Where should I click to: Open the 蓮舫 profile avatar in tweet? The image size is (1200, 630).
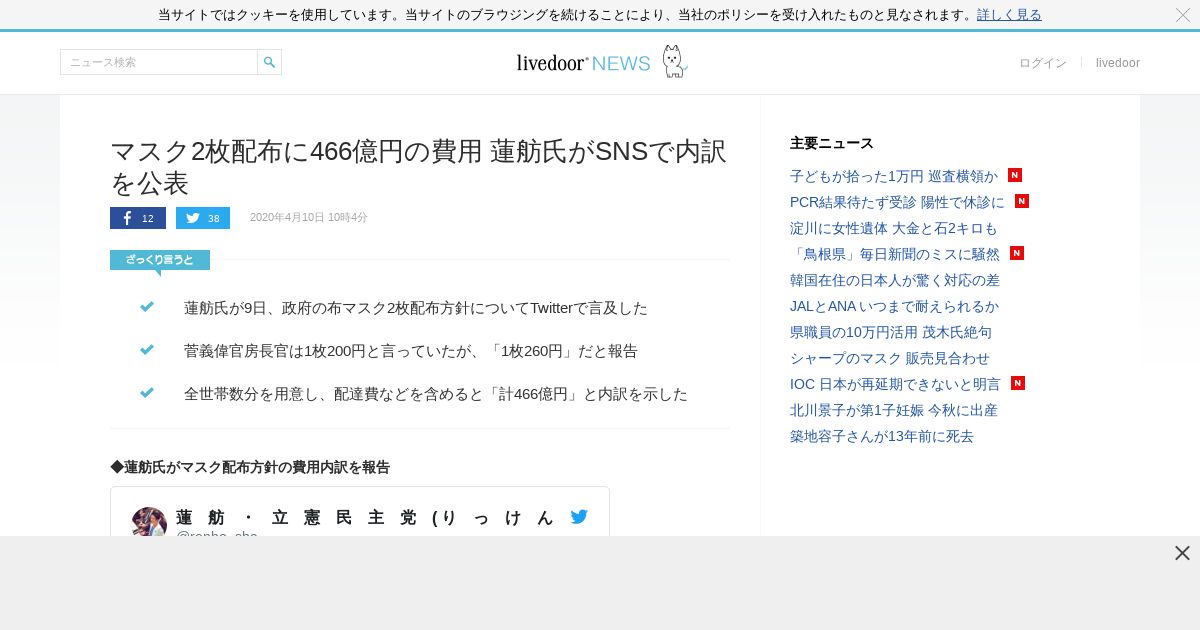149,522
